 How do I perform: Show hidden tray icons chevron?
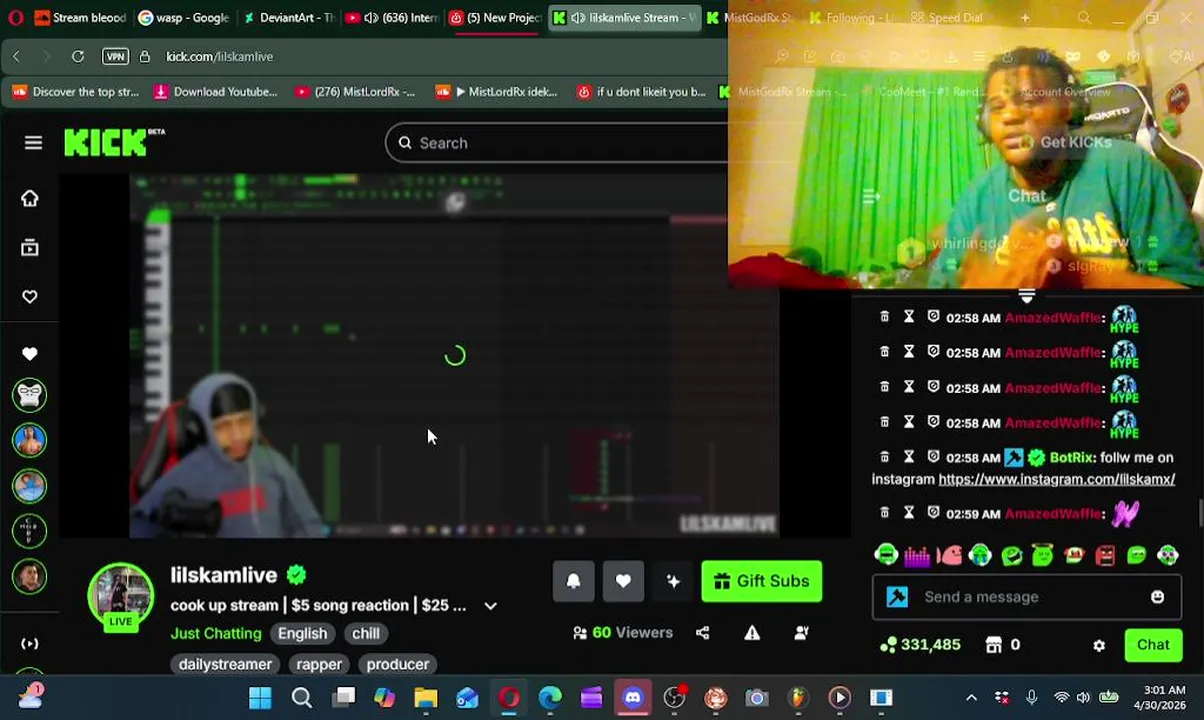971,697
